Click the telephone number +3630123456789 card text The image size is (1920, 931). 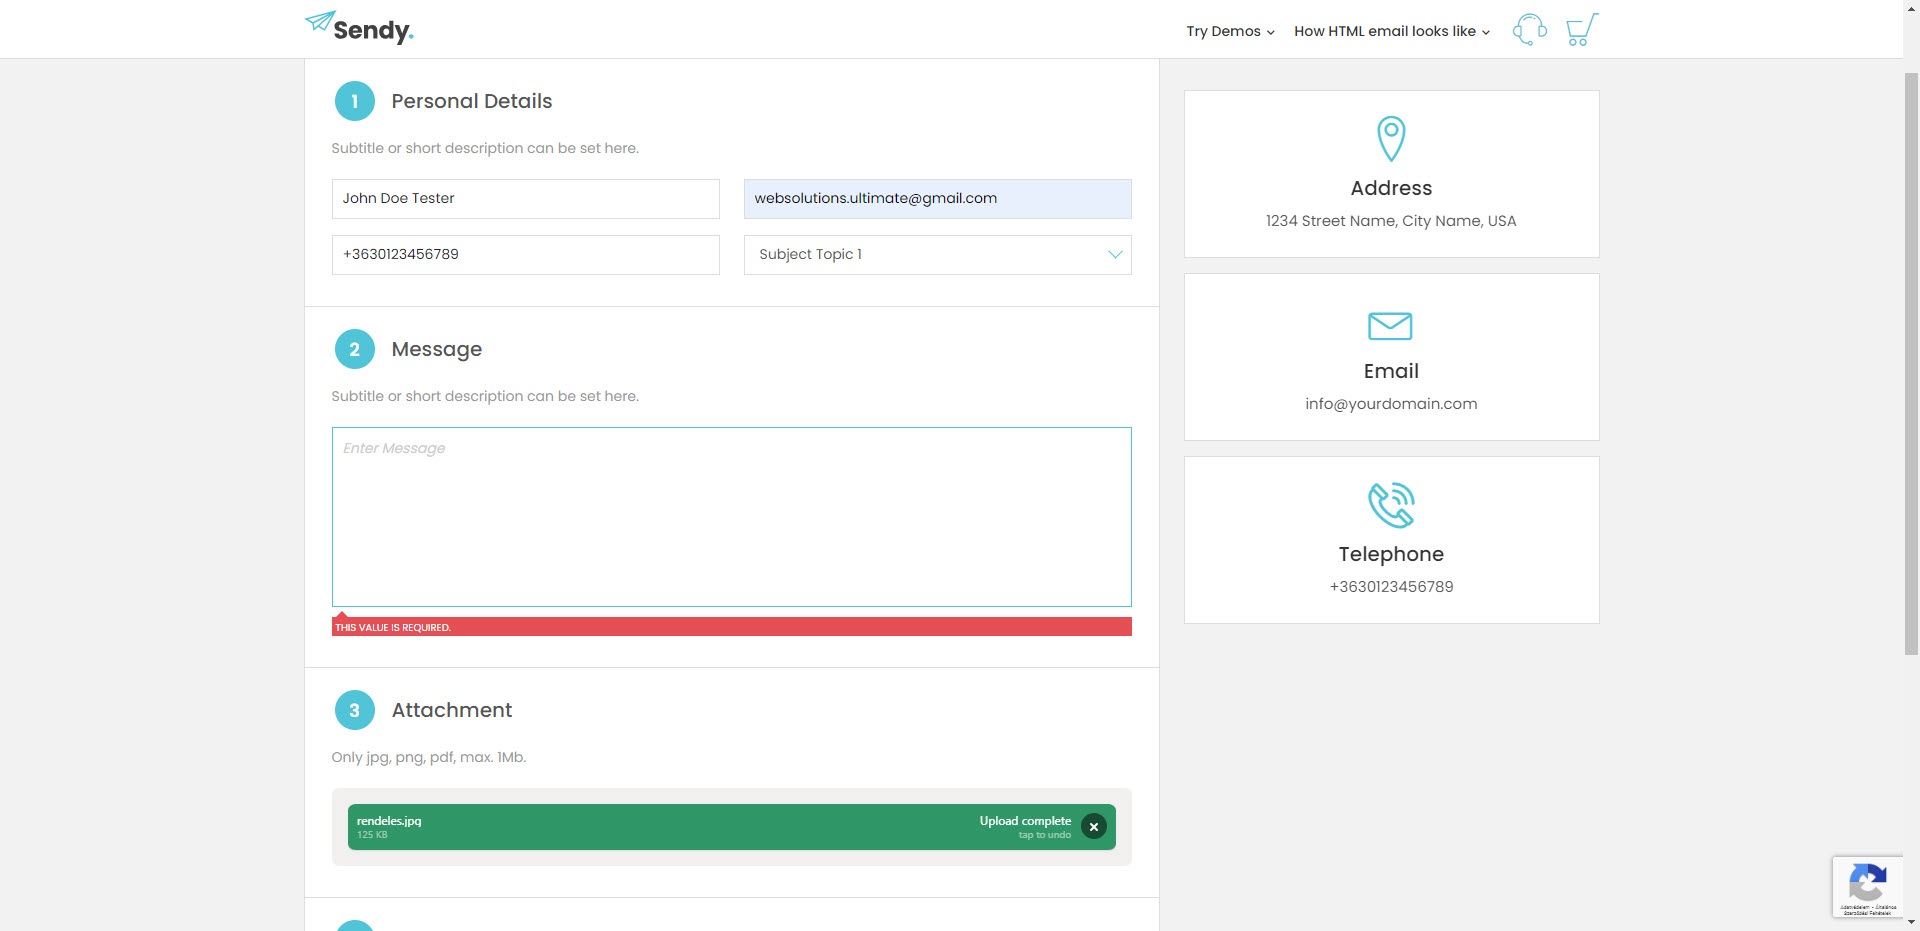(x=1391, y=587)
